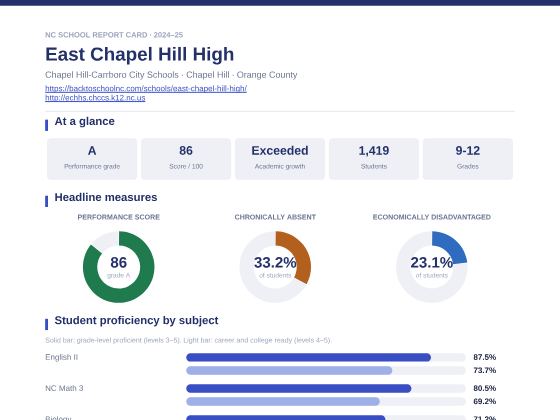Image resolution: width=560 pixels, height=420 pixels.
Task: Click the Headline measures heading
Action: [106, 197]
